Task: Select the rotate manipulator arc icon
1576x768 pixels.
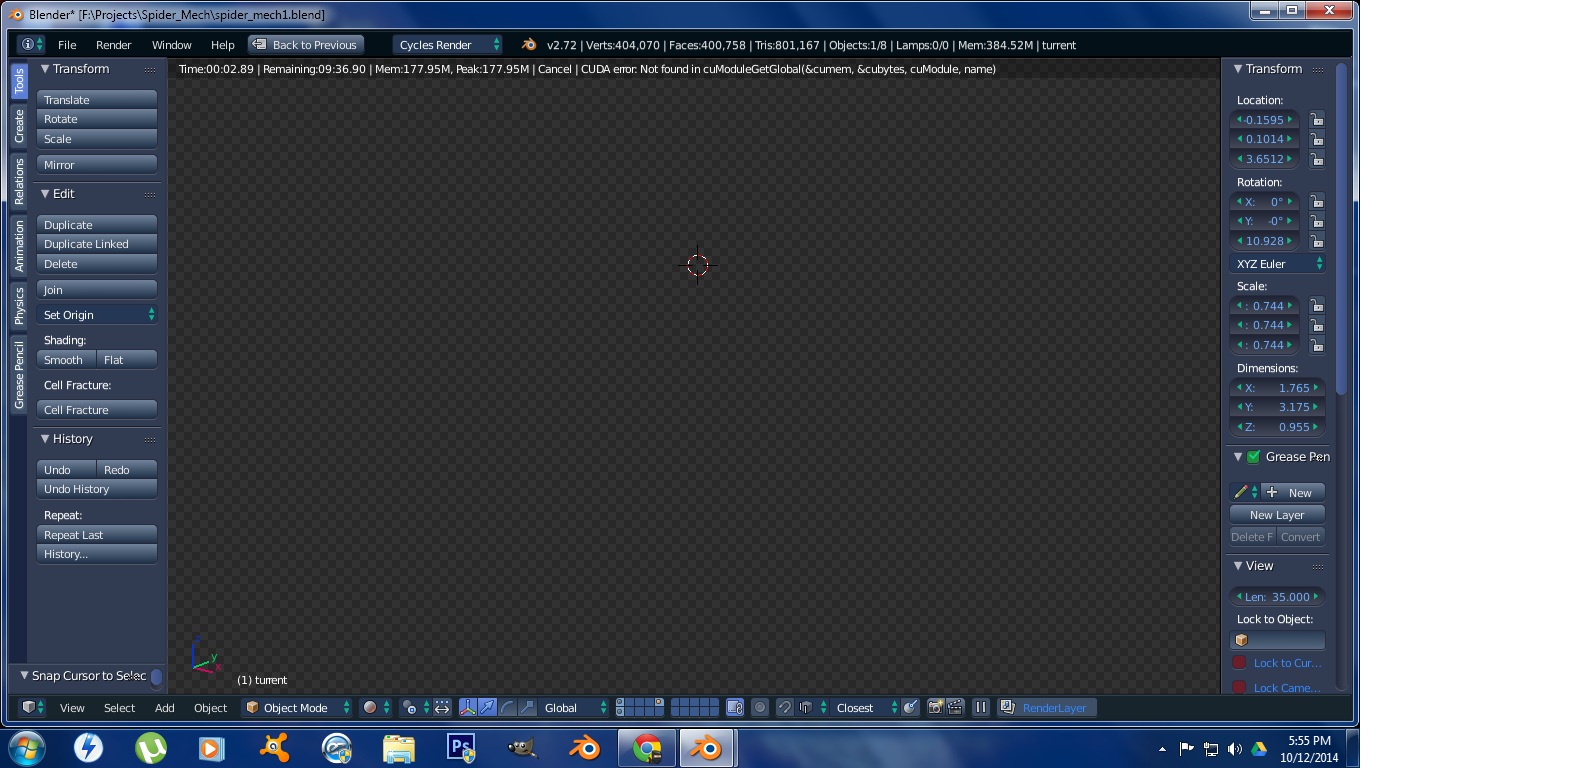Action: tap(507, 708)
